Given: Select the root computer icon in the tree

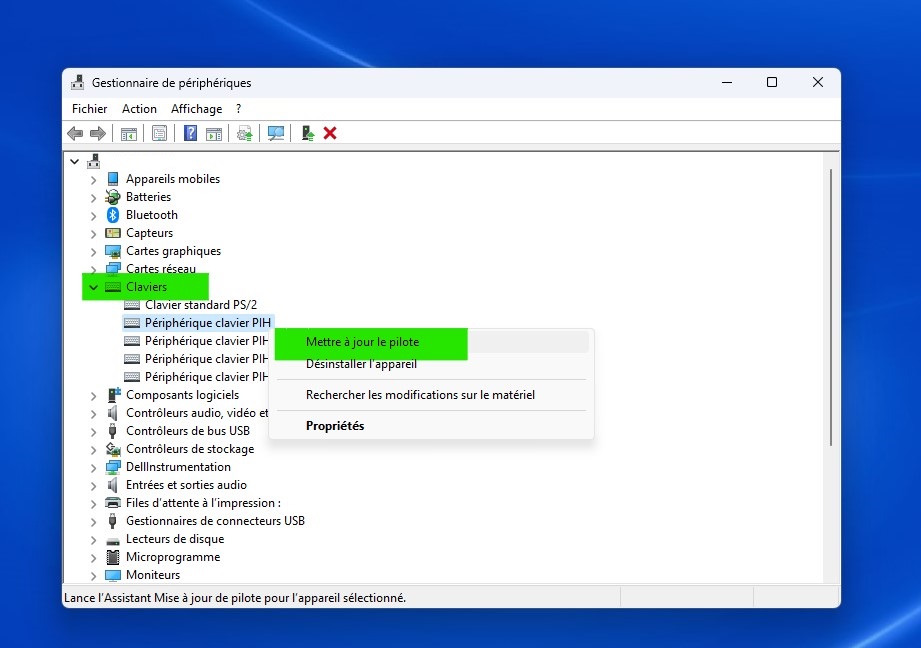Looking at the screenshot, I should pos(93,161).
